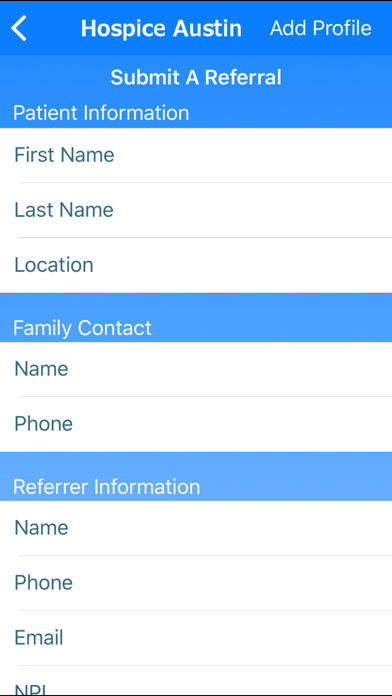392x696 pixels.
Task: Go back using the top-left arrow
Action: click(19, 28)
